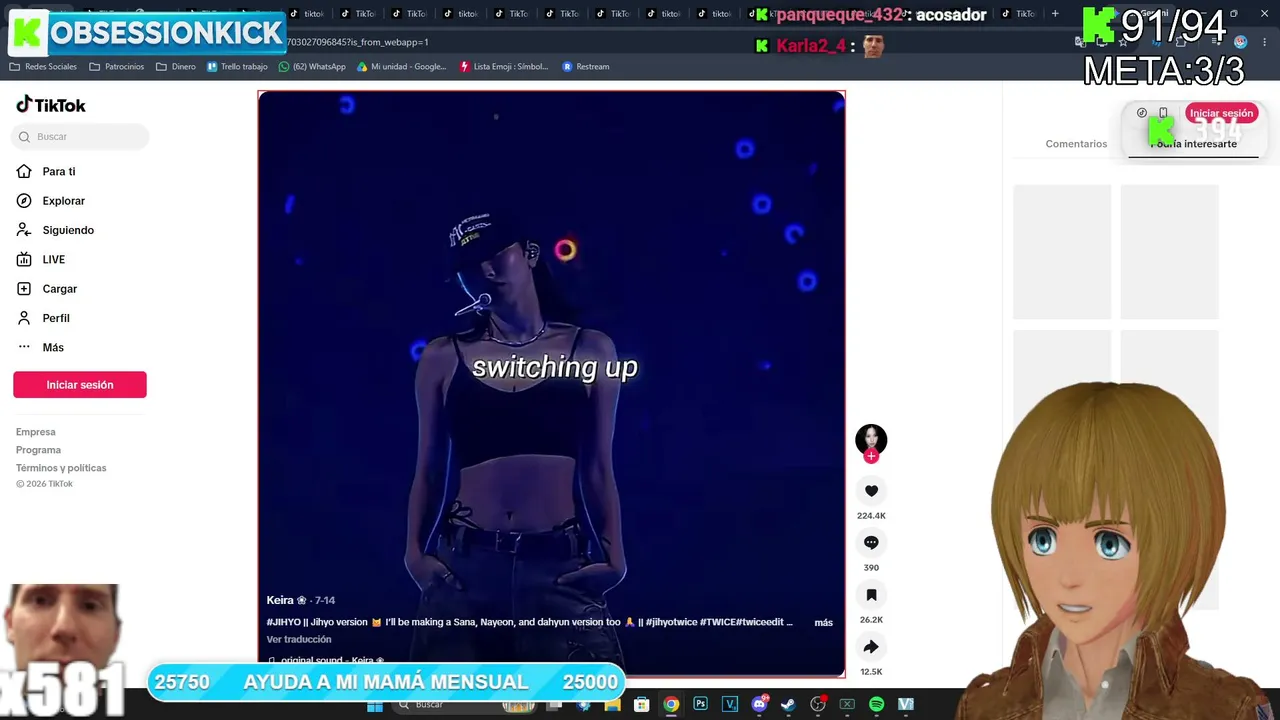This screenshot has width=1280, height=720.
Task: Open the Programa footer link
Action: tap(38, 450)
